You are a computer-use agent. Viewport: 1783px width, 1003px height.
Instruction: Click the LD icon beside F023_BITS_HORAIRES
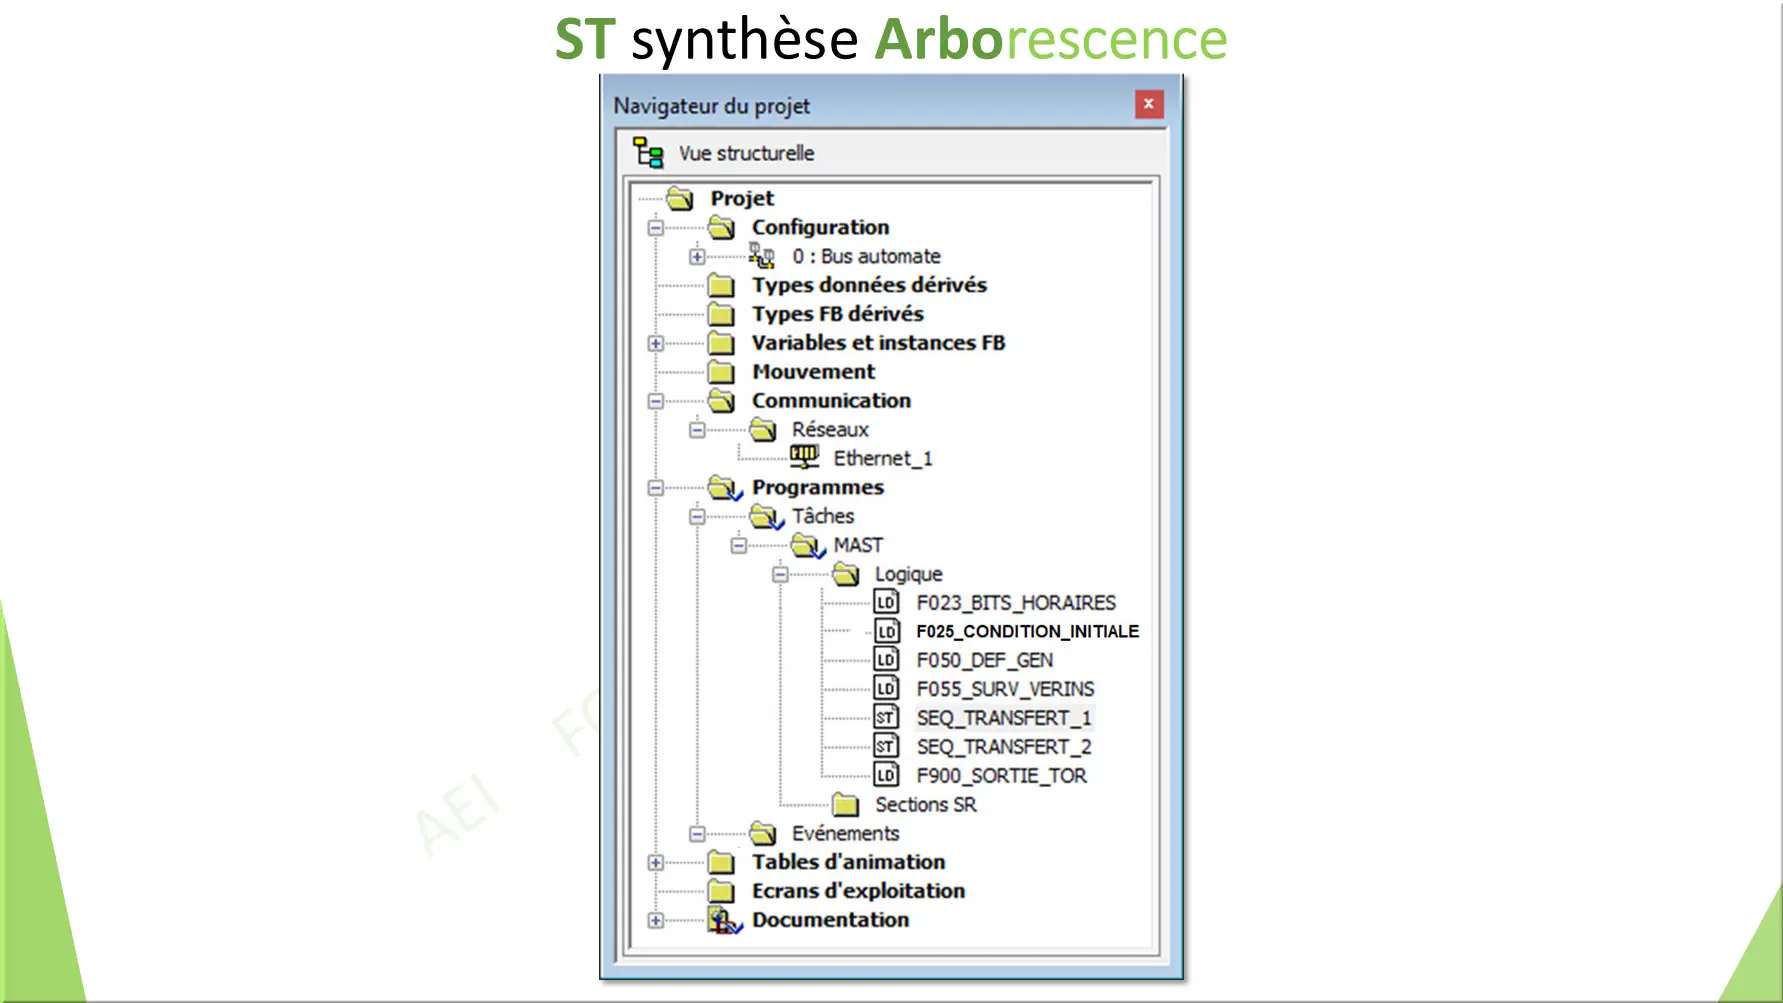tap(886, 602)
